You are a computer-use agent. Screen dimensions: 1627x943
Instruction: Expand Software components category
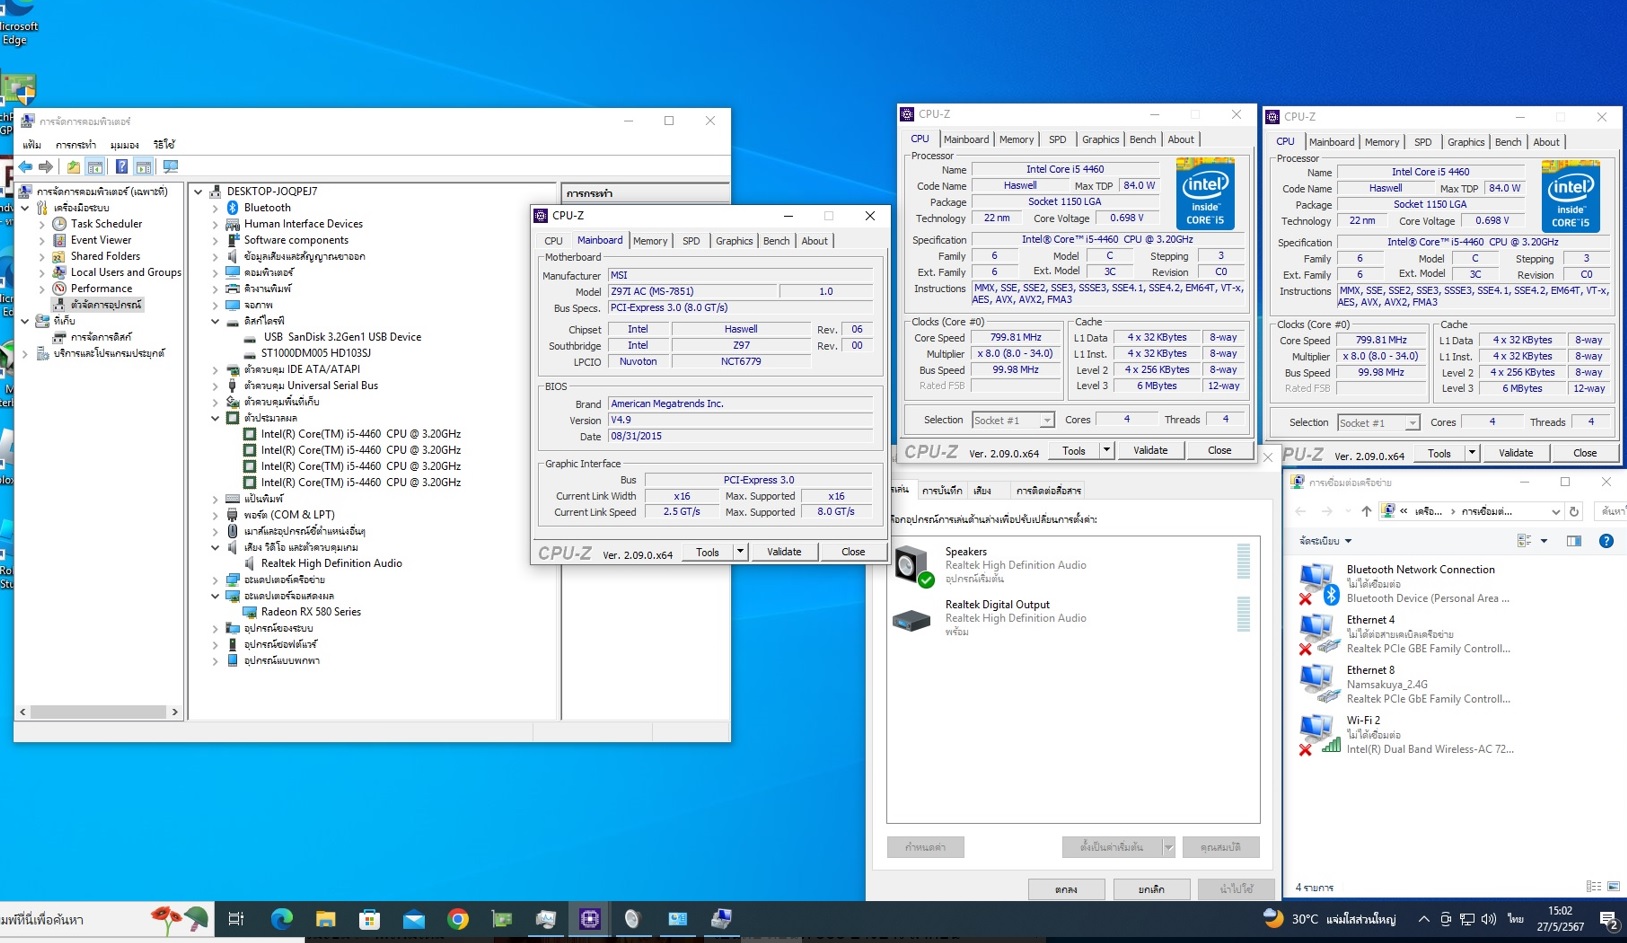[x=215, y=240]
